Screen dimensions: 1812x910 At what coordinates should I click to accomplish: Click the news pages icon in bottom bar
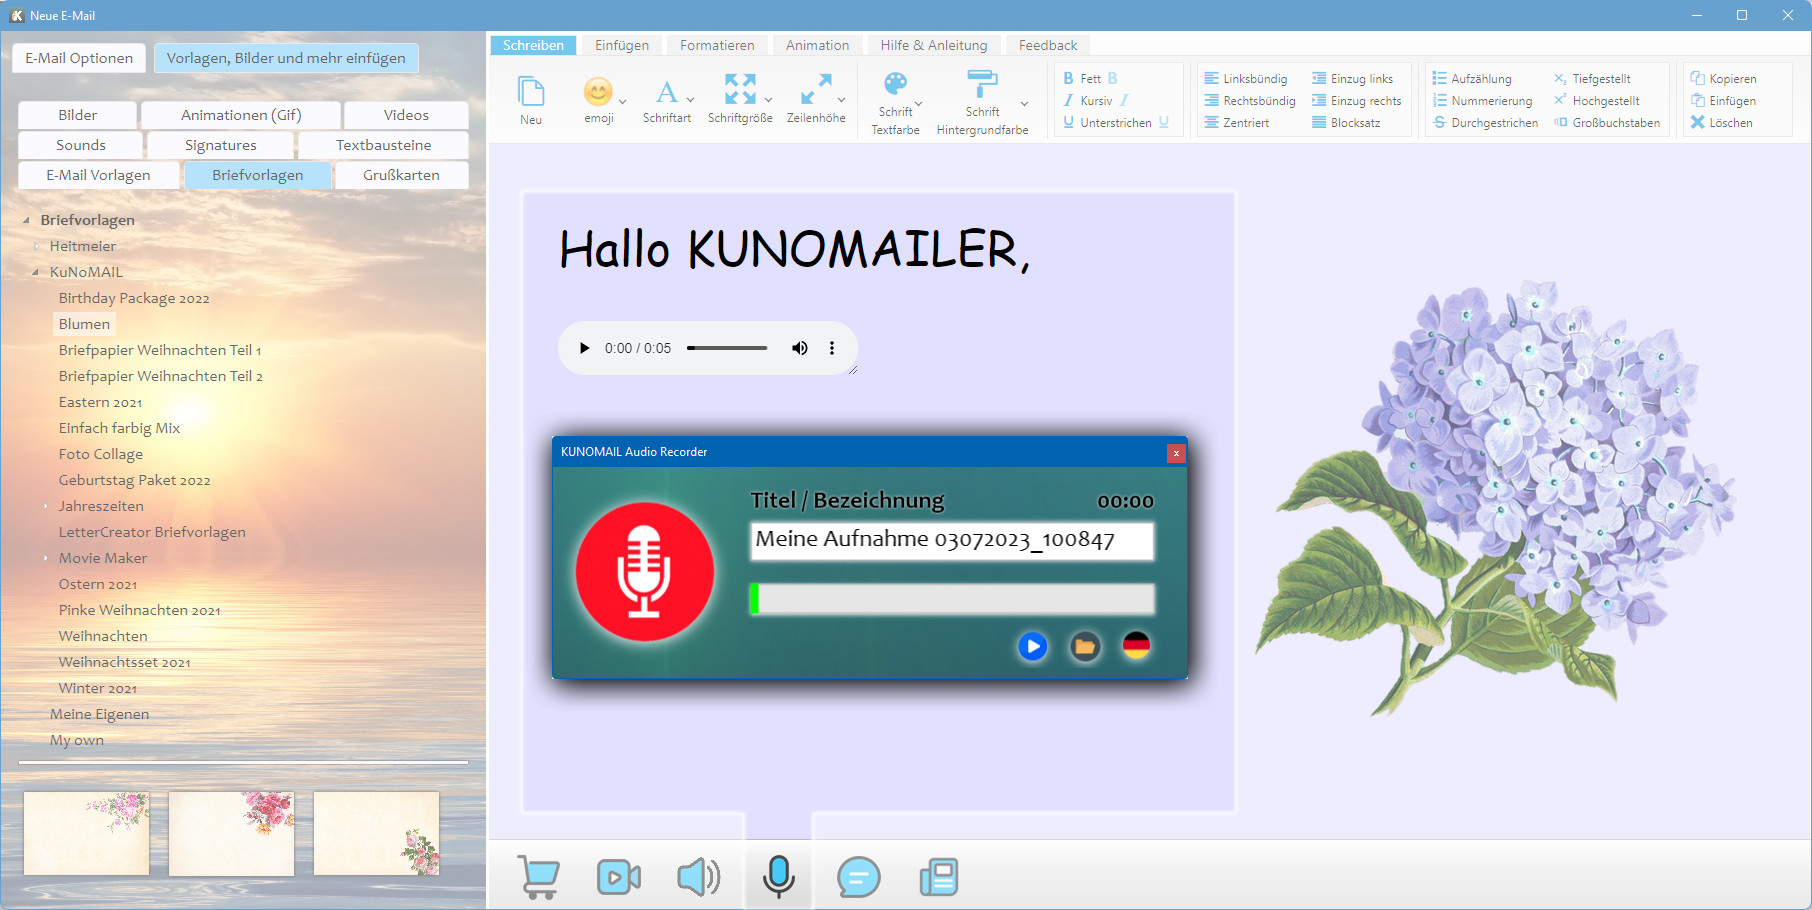939,877
